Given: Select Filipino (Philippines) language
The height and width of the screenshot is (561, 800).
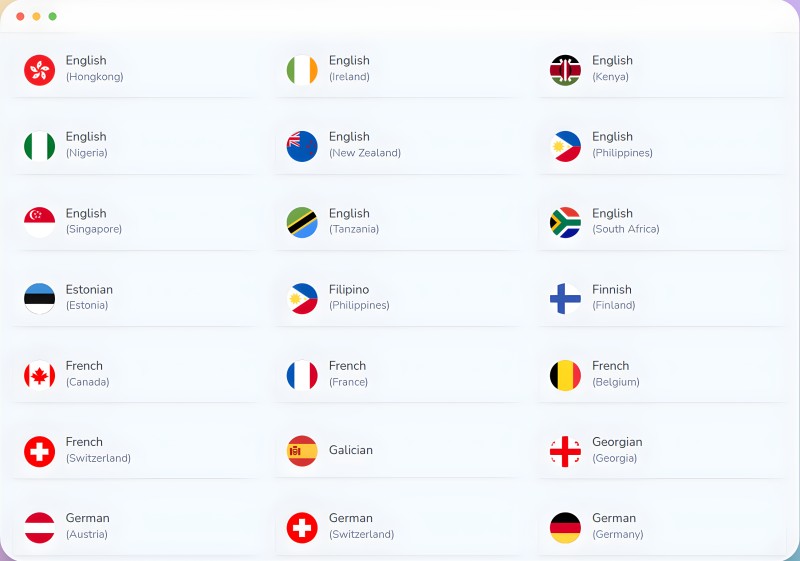Looking at the screenshot, I should tap(399, 298).
